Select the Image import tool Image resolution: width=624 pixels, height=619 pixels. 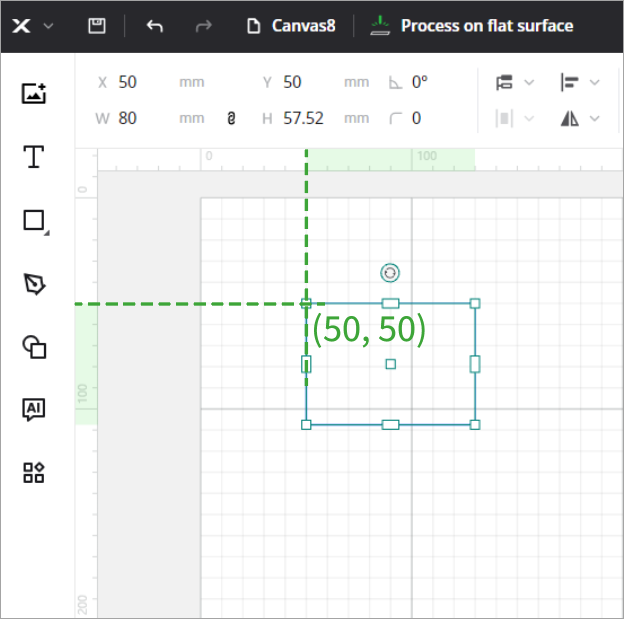click(35, 94)
